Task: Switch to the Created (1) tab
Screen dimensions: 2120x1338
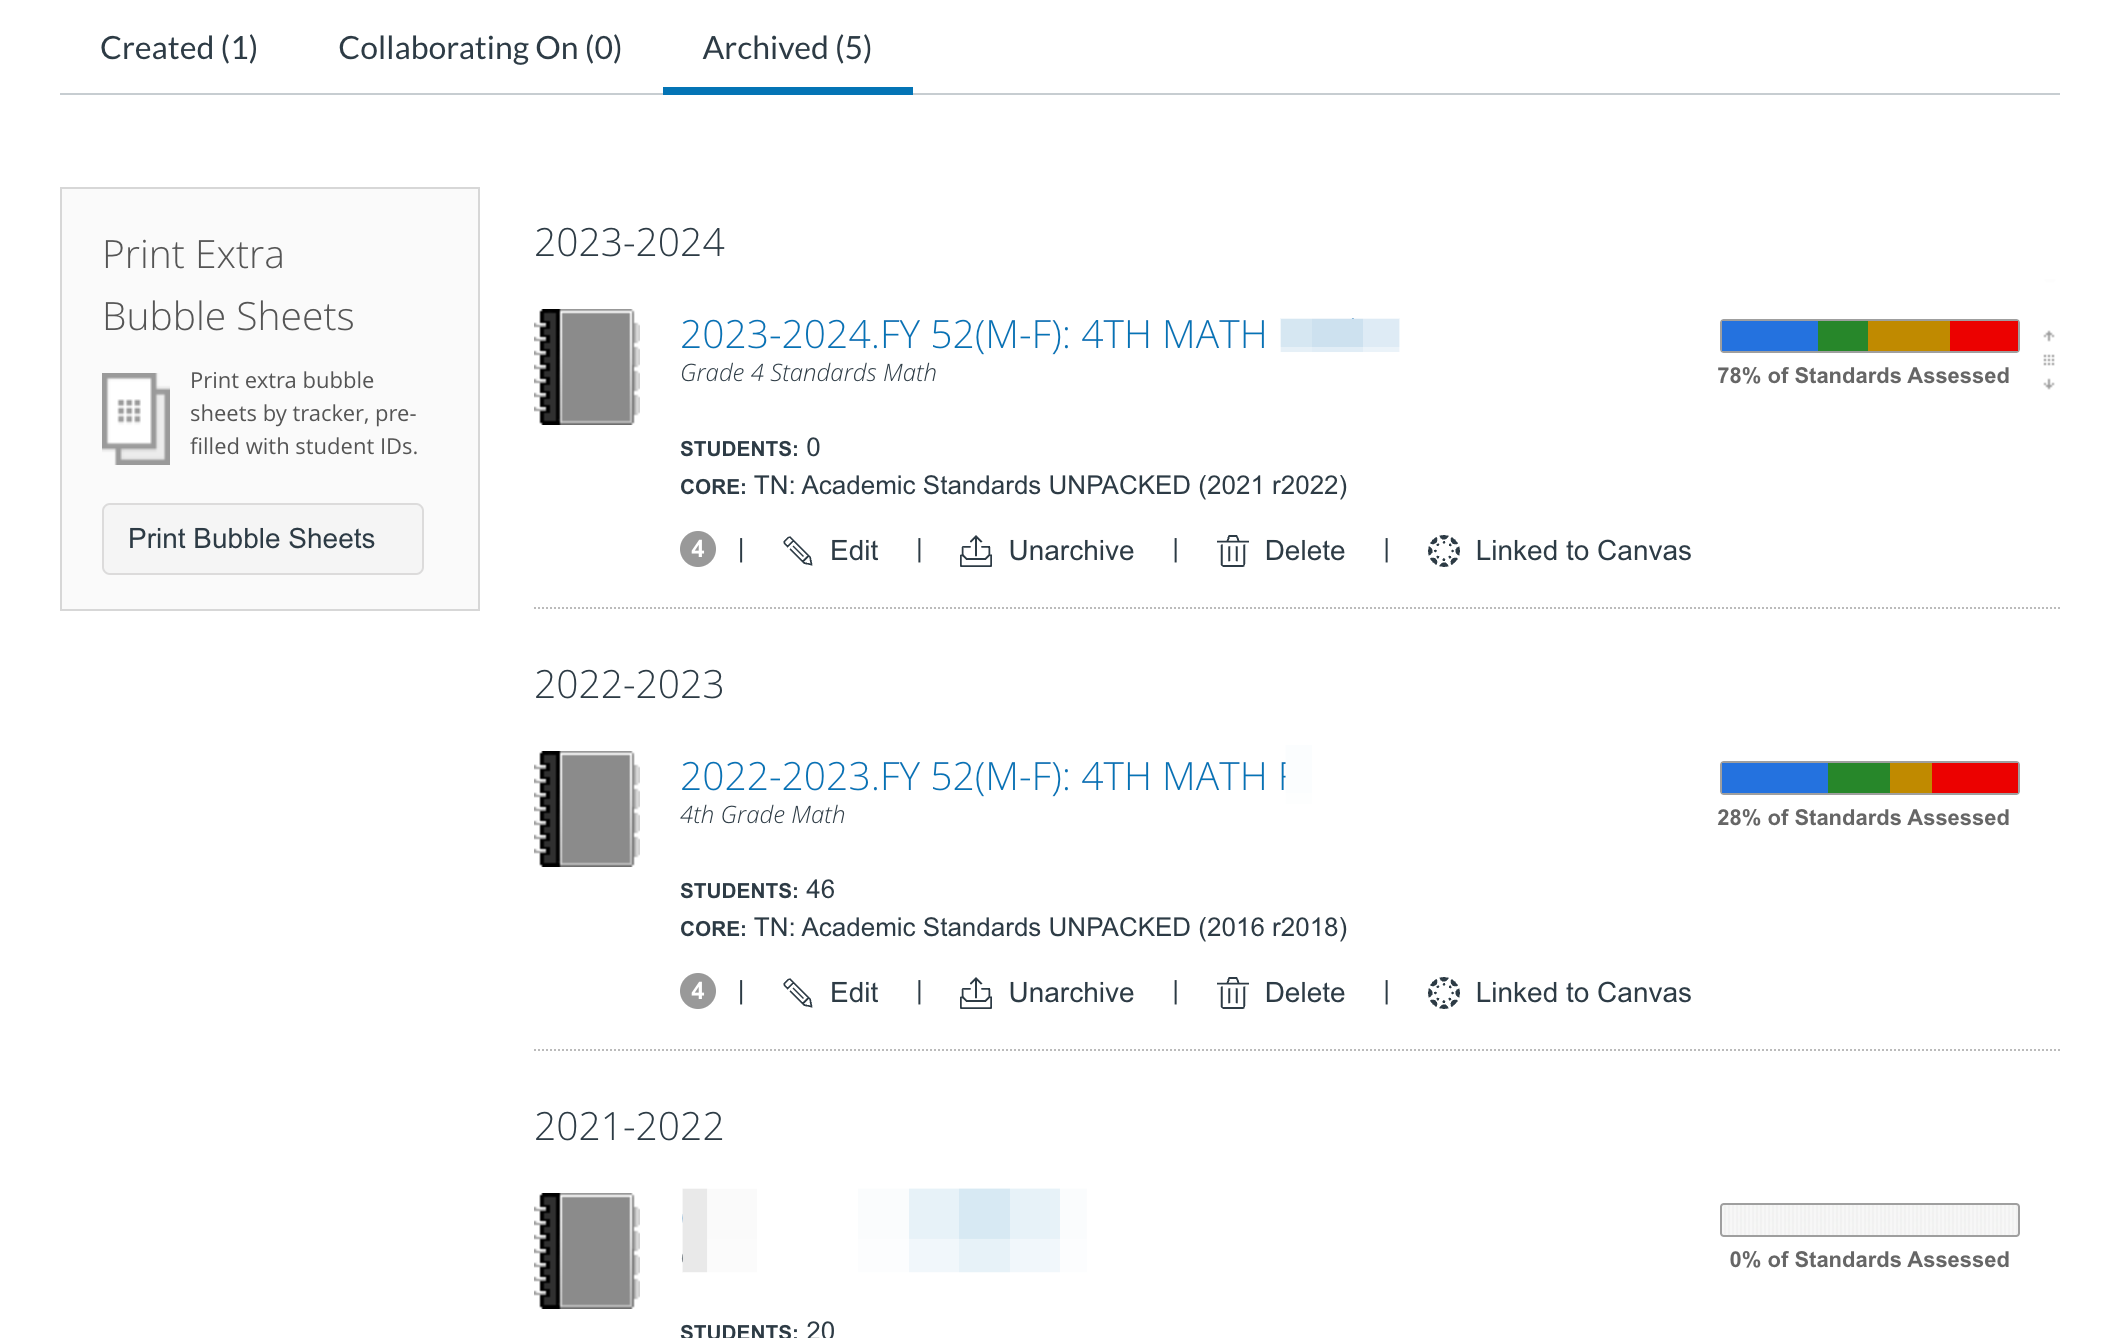Action: (x=179, y=48)
